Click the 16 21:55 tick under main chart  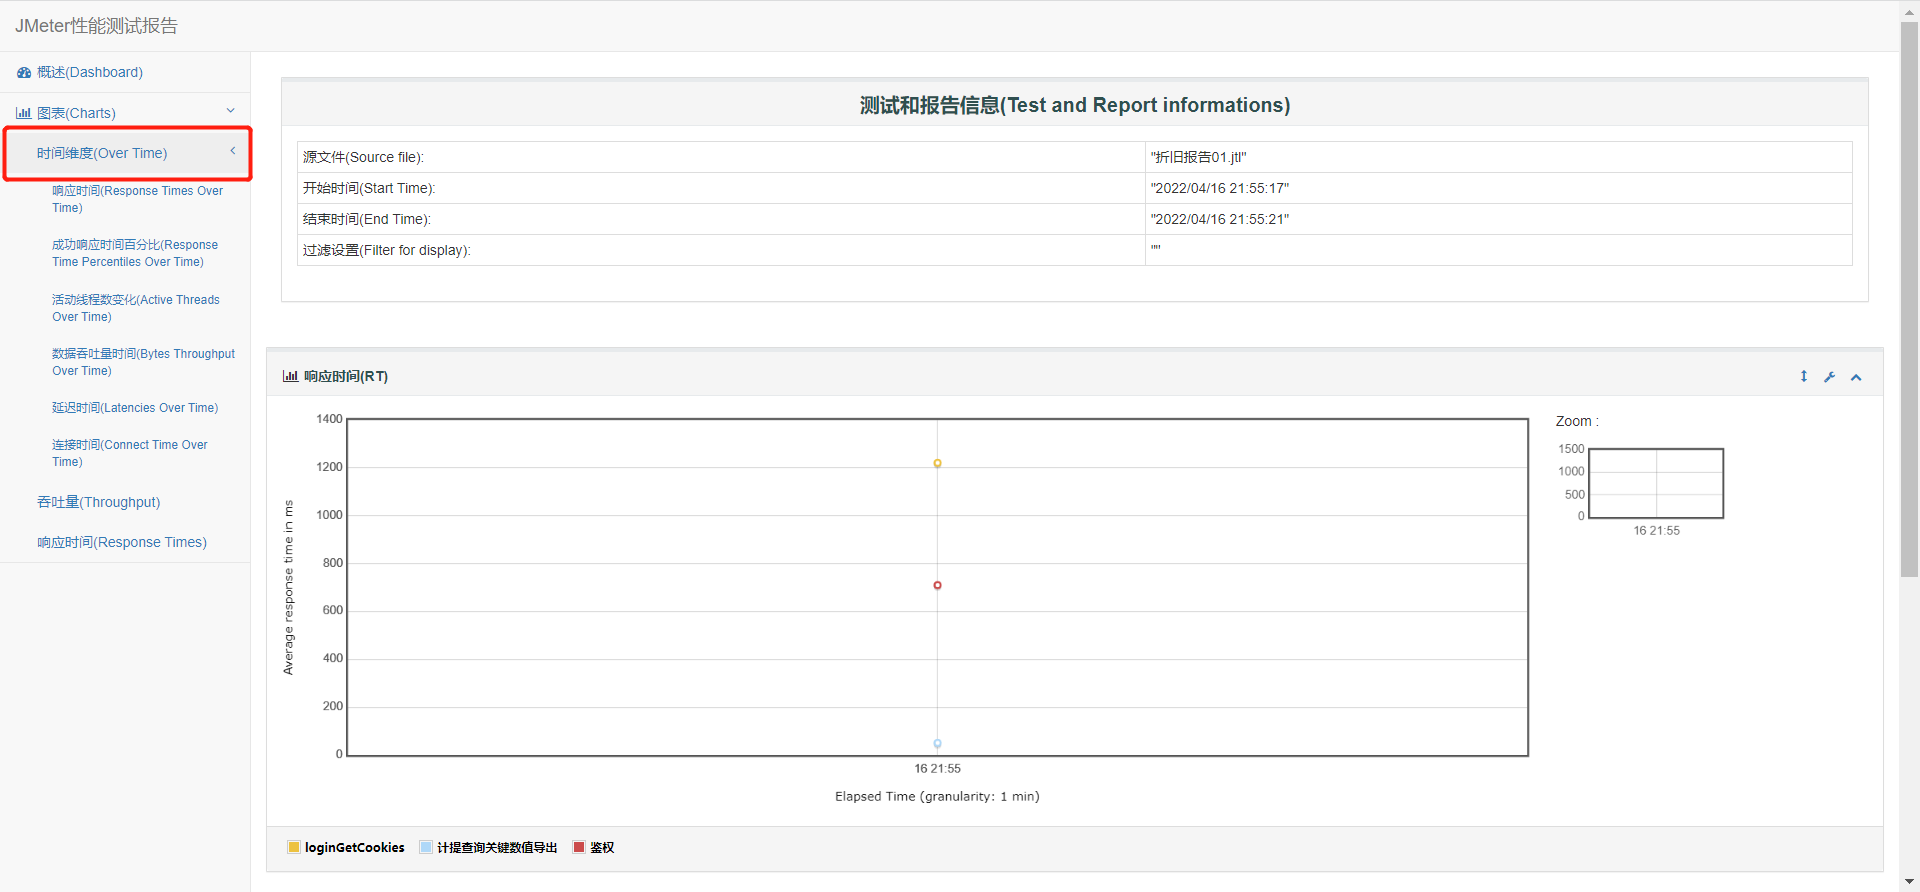click(x=937, y=768)
